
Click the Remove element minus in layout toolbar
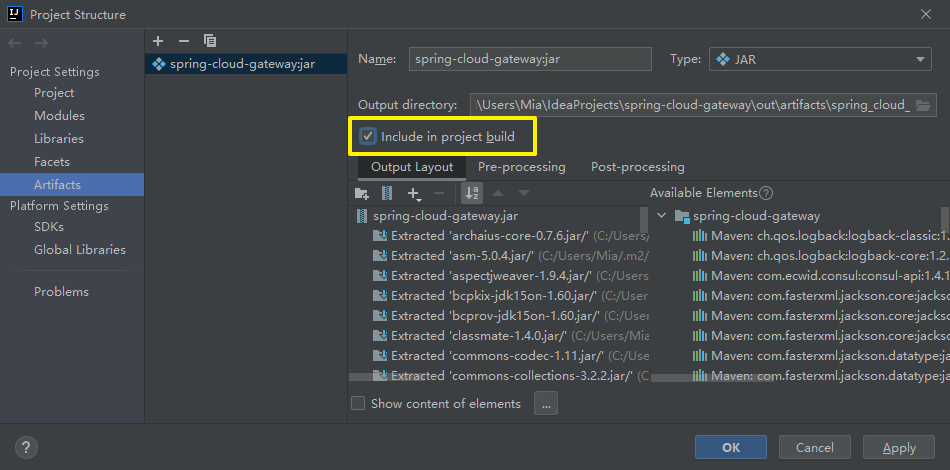pos(440,193)
